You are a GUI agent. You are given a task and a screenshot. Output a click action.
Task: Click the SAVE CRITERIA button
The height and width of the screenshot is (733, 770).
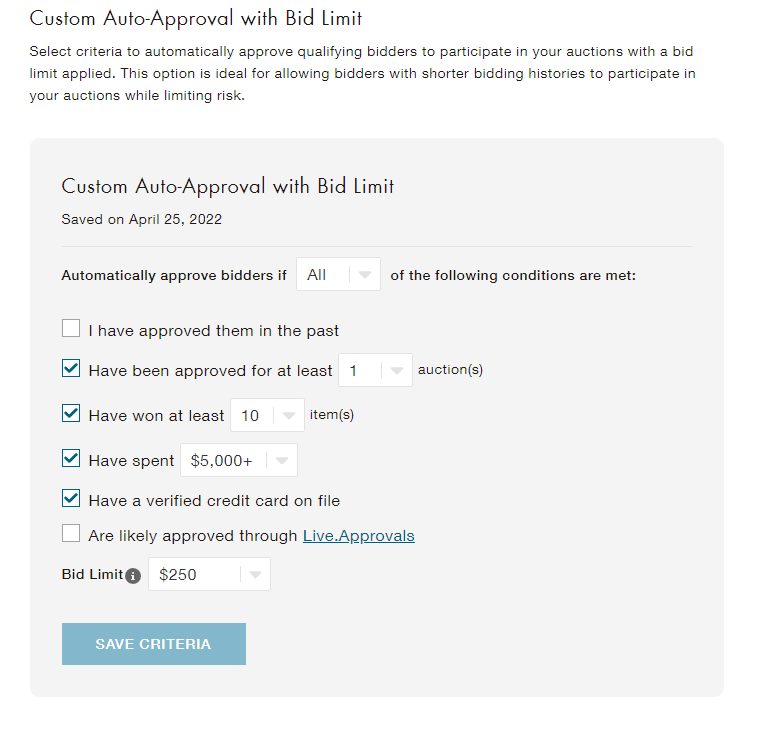[x=154, y=644]
